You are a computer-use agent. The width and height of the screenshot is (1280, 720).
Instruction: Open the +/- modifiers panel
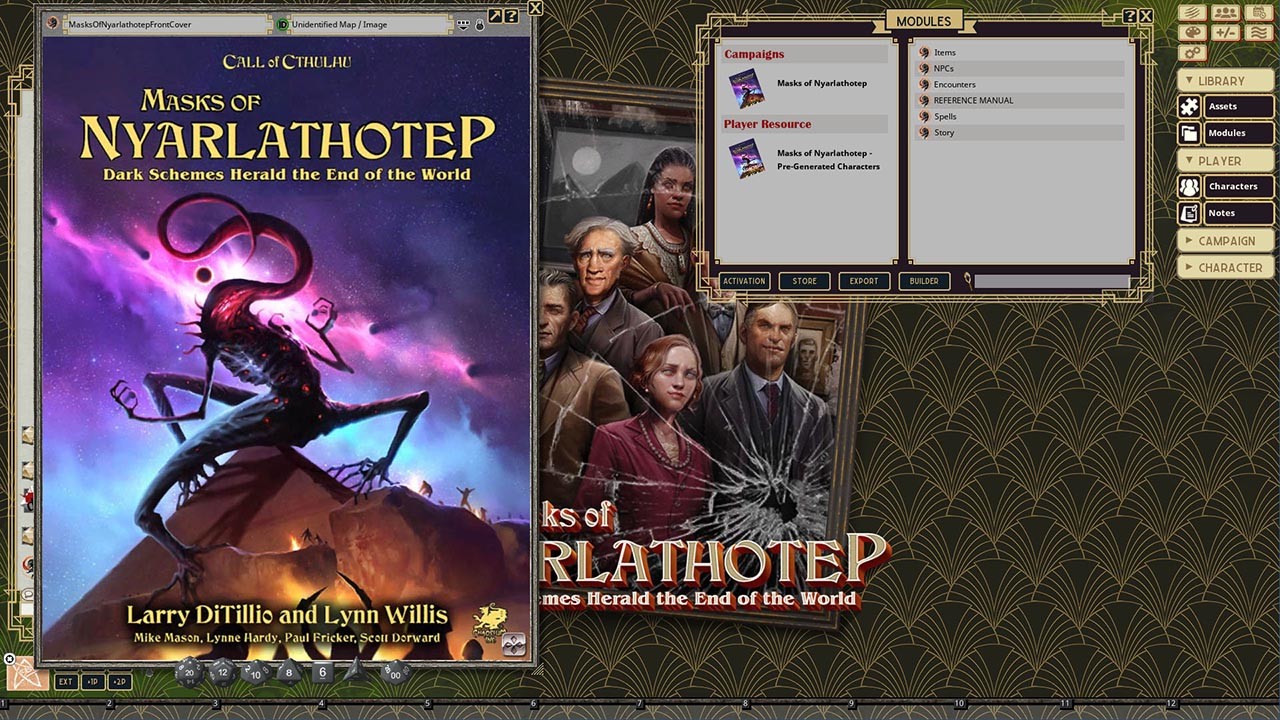coord(1226,32)
